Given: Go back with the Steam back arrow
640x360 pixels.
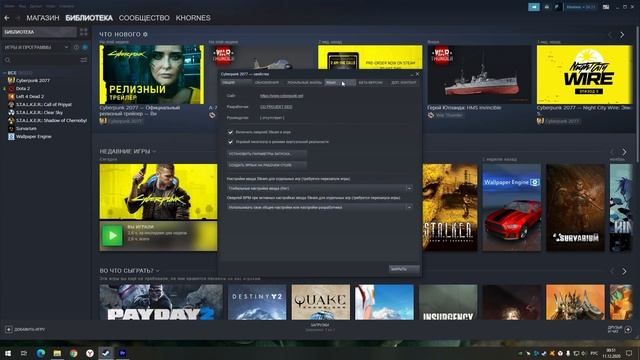Looking at the screenshot, I should click(7, 18).
